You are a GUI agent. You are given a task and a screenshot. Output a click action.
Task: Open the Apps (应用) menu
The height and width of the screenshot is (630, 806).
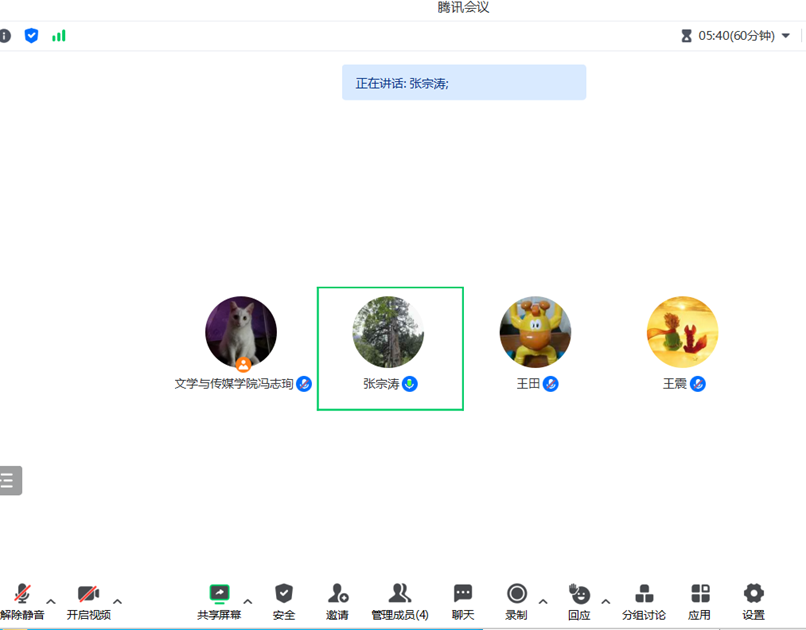click(x=700, y=601)
